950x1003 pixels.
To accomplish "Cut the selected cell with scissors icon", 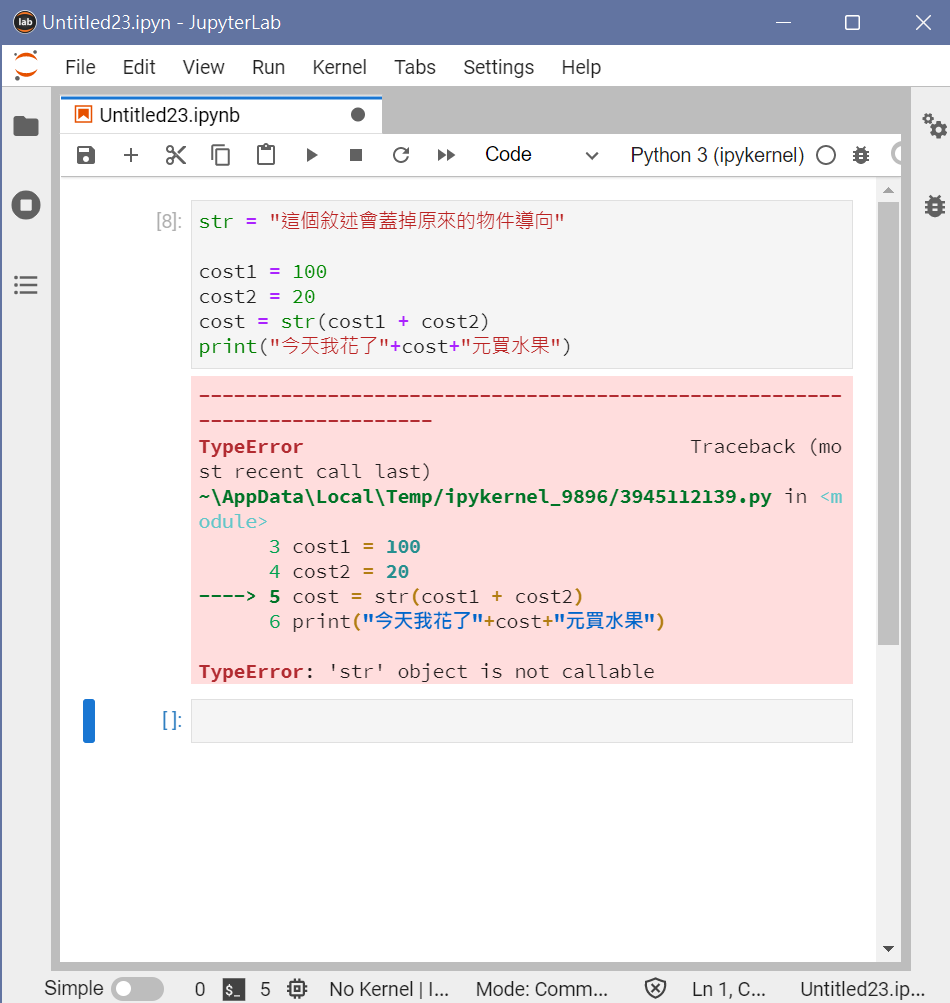I will (x=175, y=154).
